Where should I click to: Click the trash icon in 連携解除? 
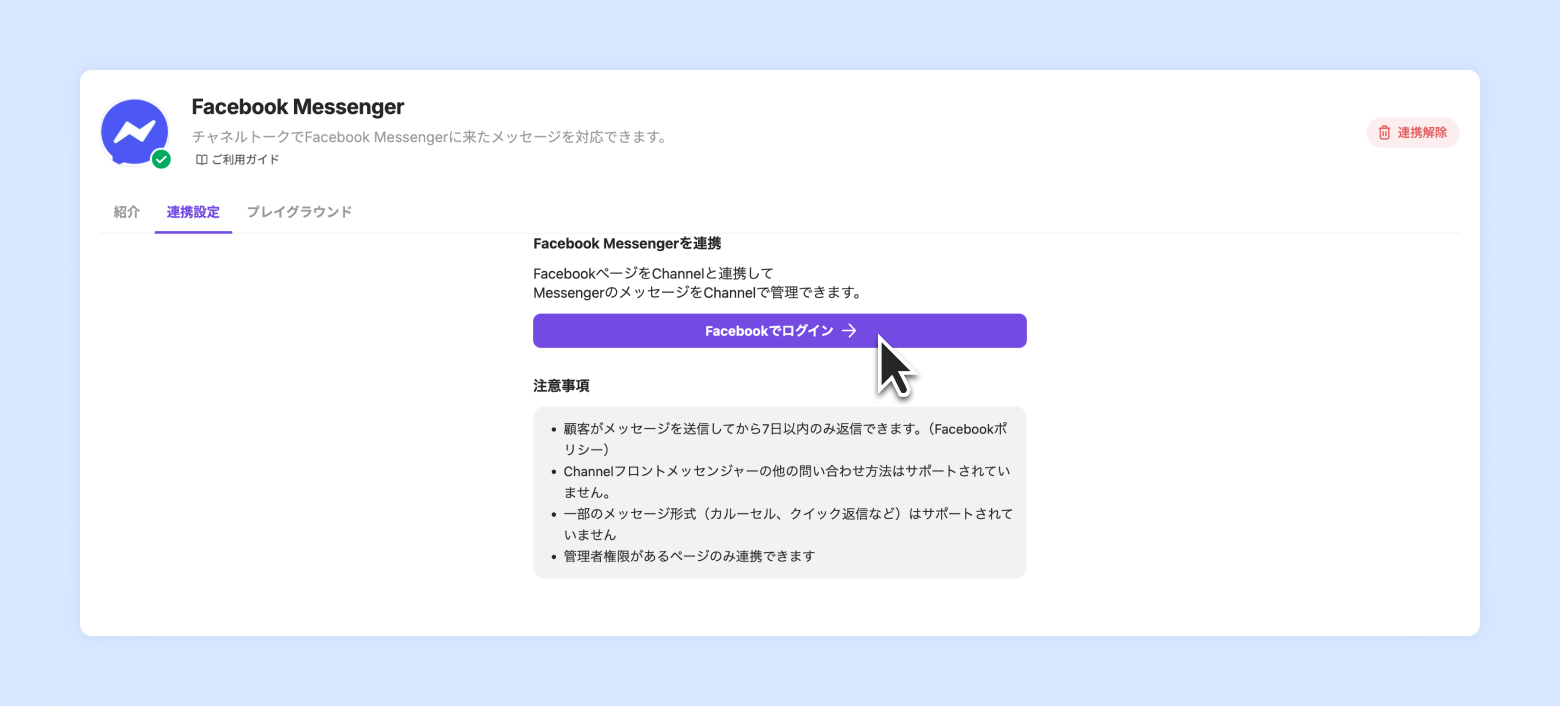tap(1384, 132)
